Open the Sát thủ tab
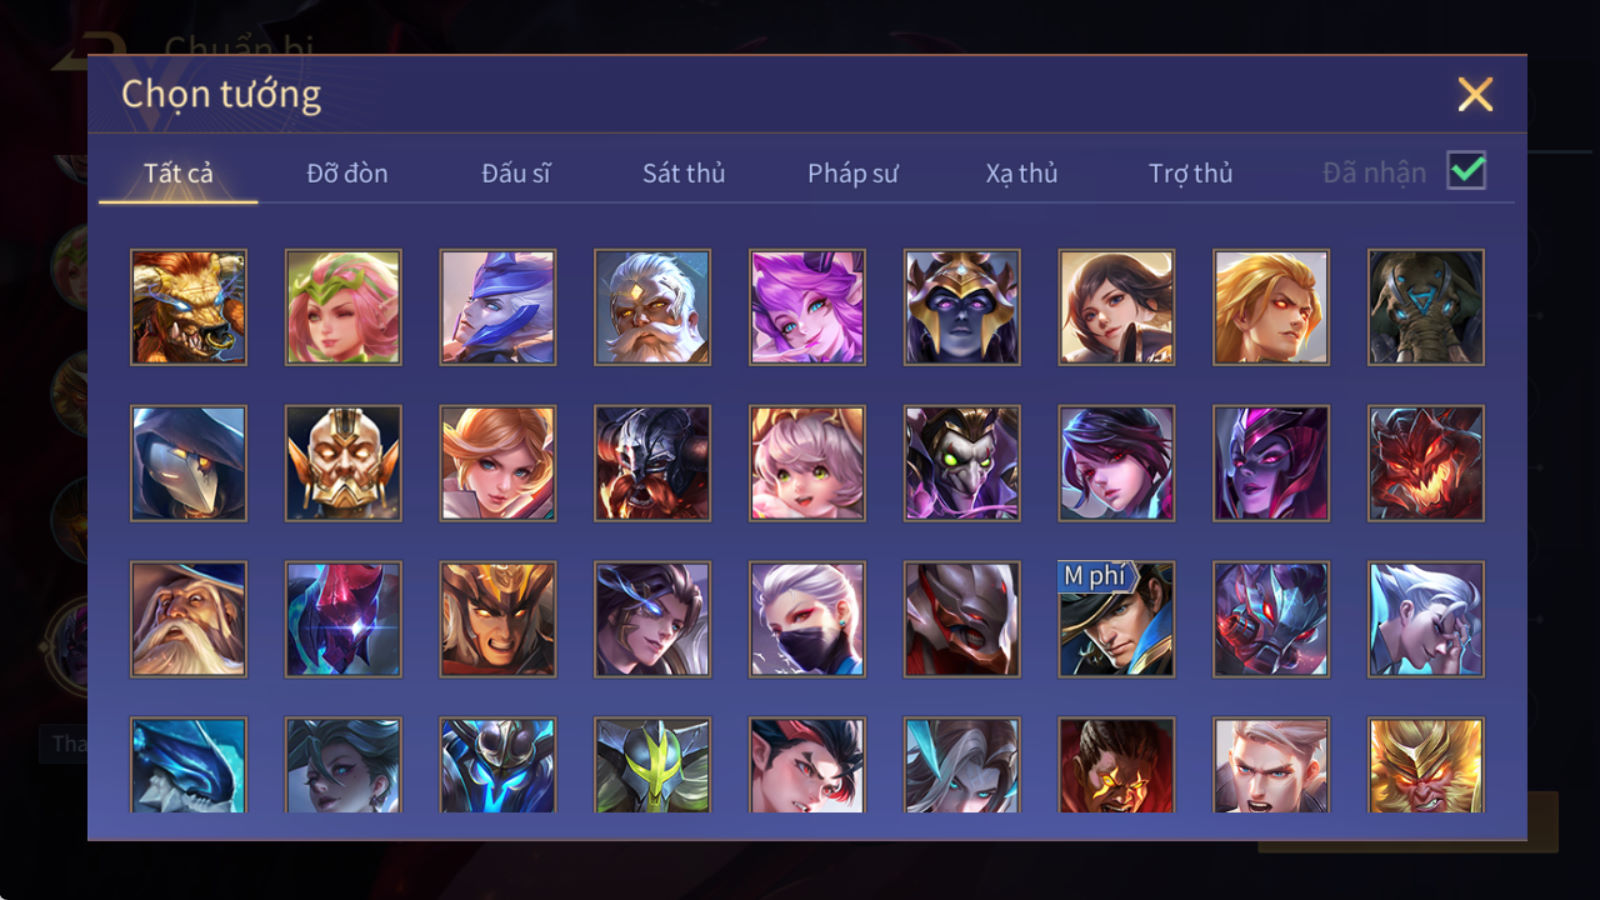 683,173
